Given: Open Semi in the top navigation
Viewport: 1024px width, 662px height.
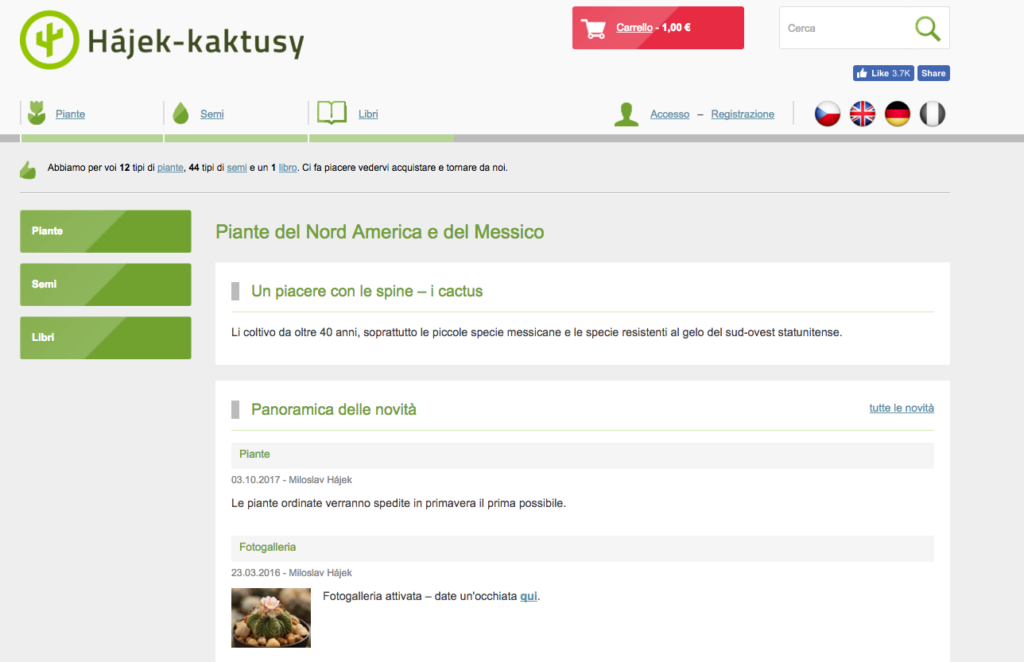Looking at the screenshot, I should pos(212,114).
